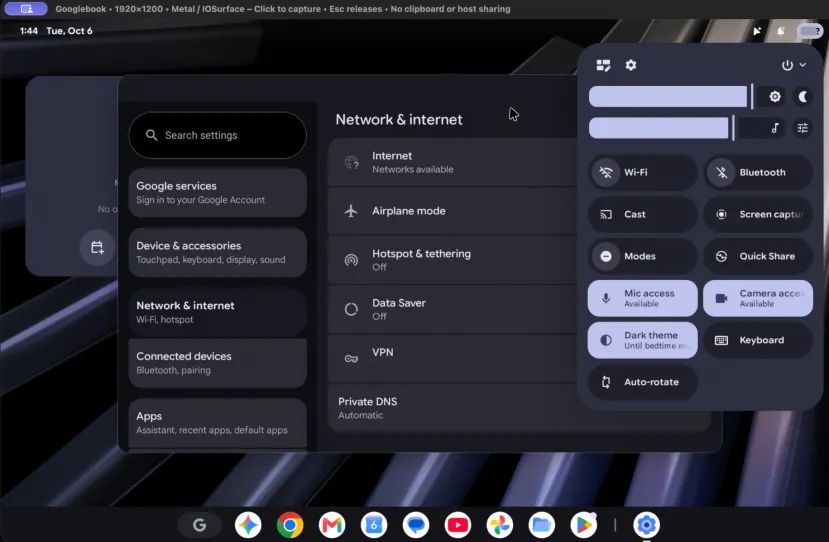Image resolution: width=829 pixels, height=542 pixels.
Task: Click the sparkle icon in top bar
Action: pyautogui.click(x=757, y=31)
